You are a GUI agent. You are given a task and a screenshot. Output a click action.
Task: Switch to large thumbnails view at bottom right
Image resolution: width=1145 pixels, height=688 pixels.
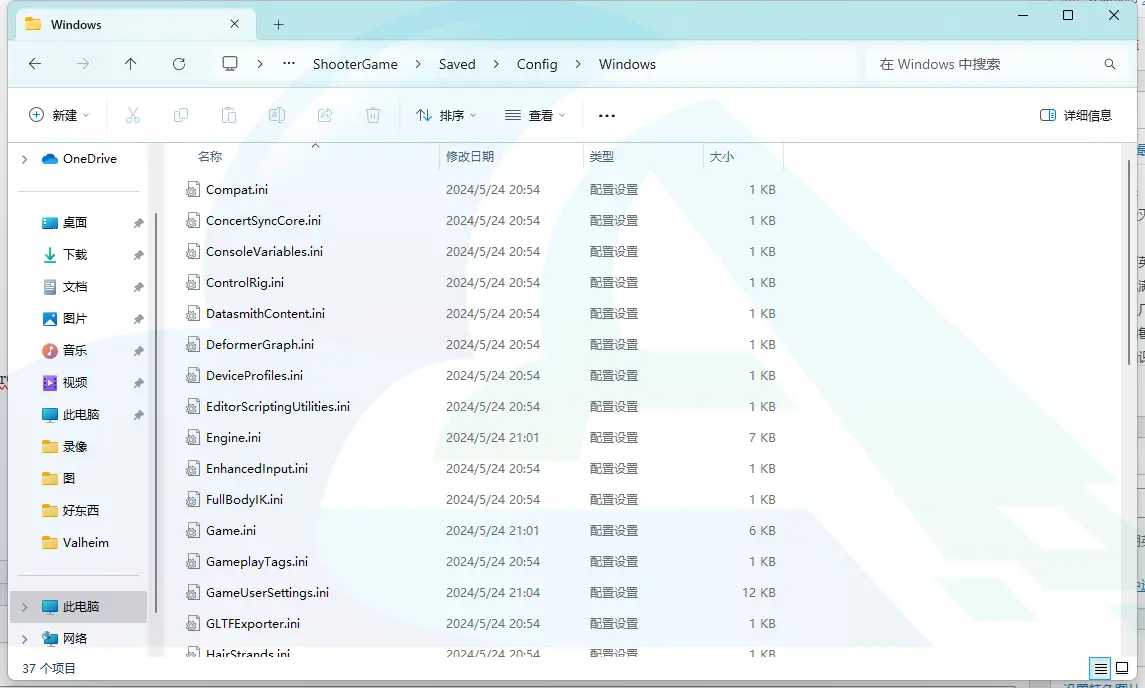click(1122, 668)
